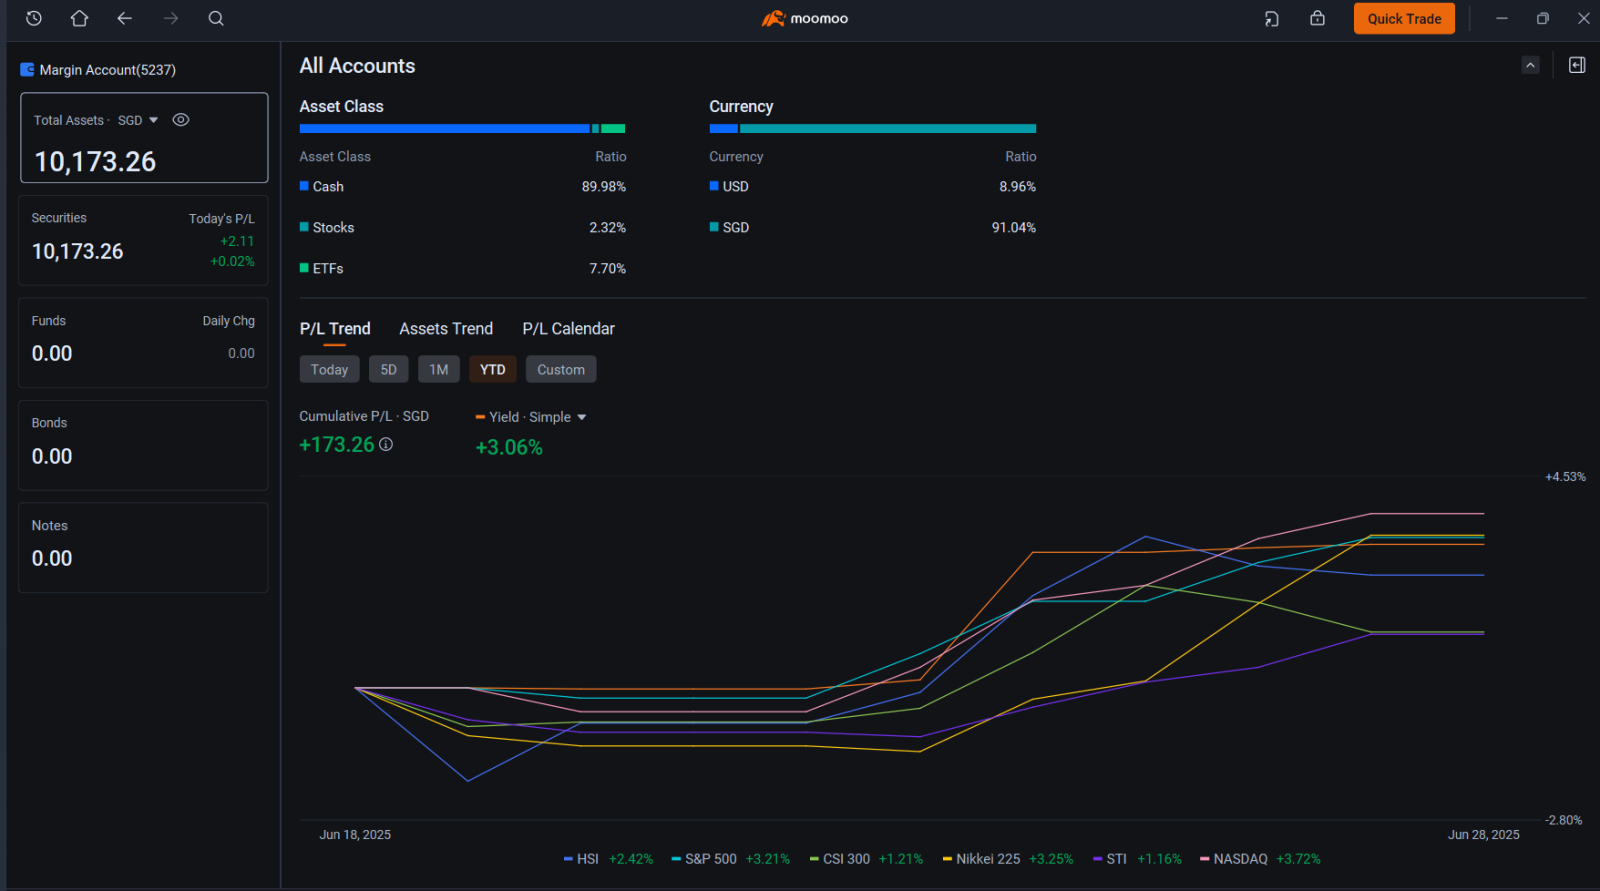This screenshot has width=1600, height=891.
Task: Open the search magnifier icon
Action: click(216, 18)
